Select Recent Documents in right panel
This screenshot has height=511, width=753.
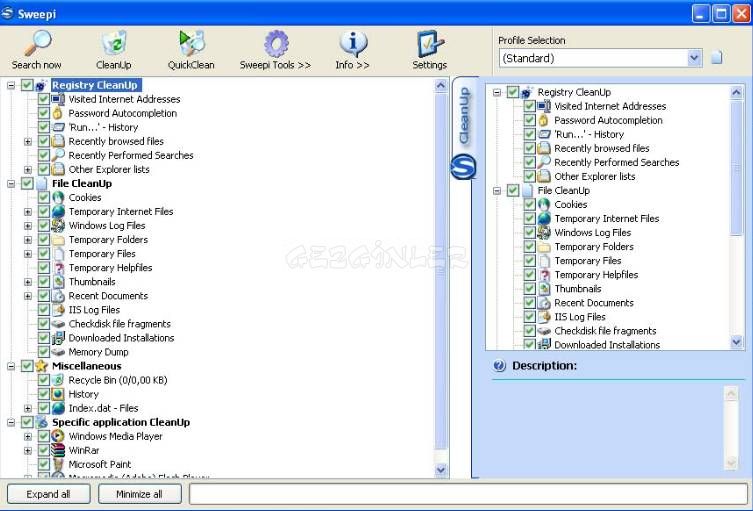click(594, 303)
